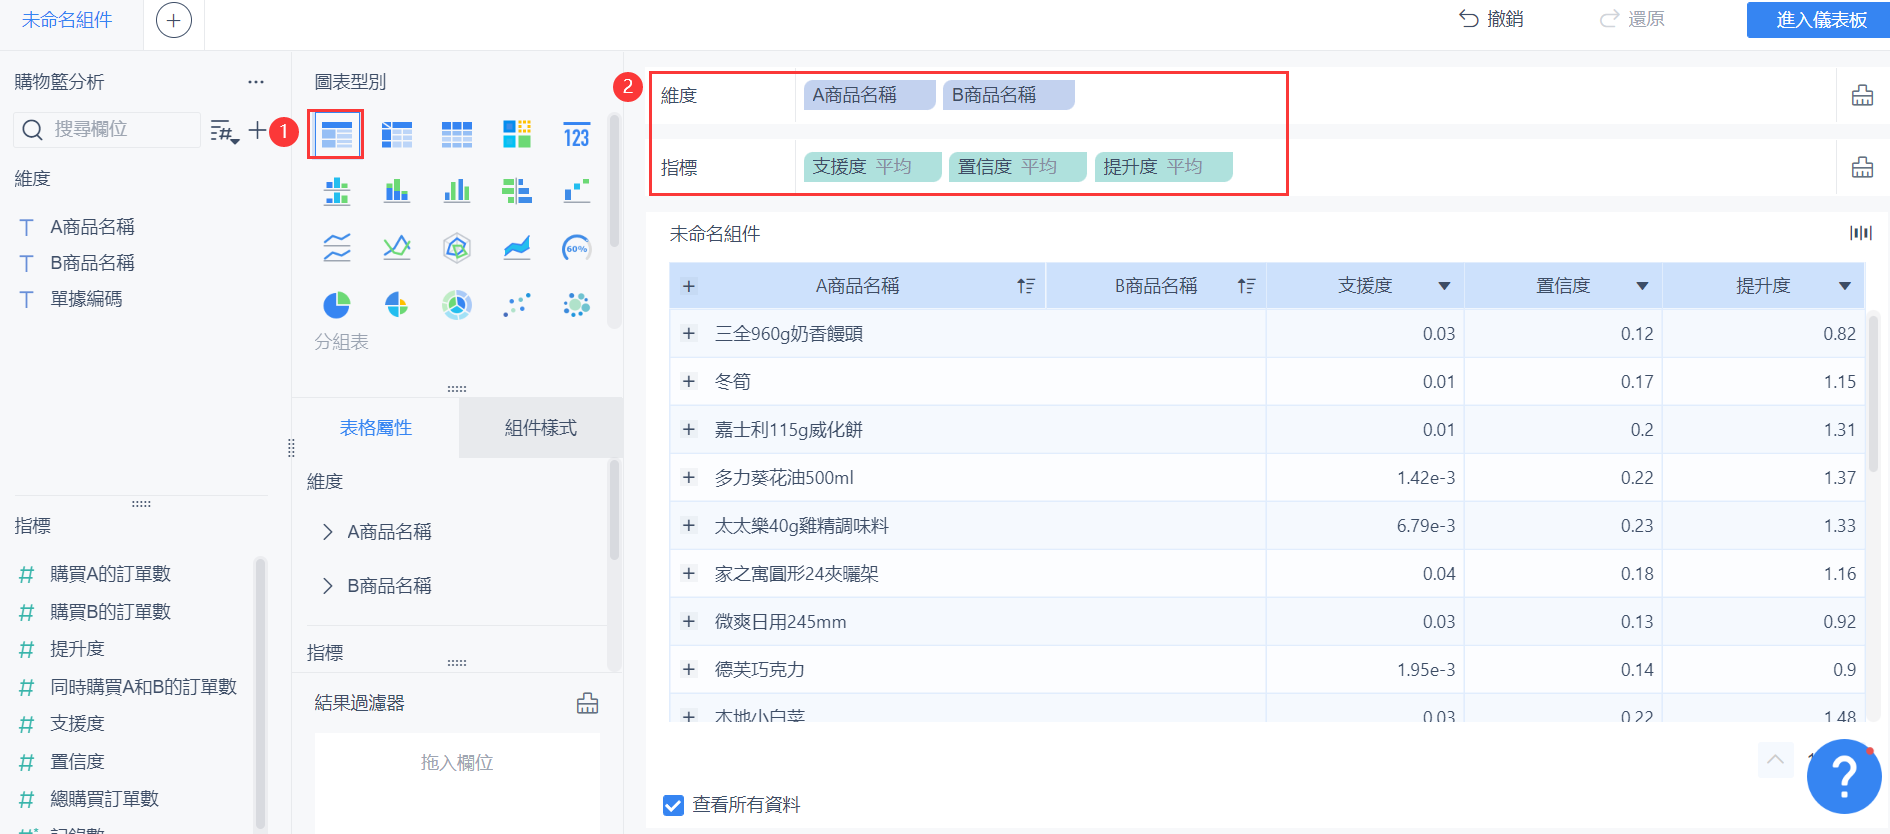1890x834 pixels.
Task: Open filter icon beside the dimension row
Action: [1862, 95]
